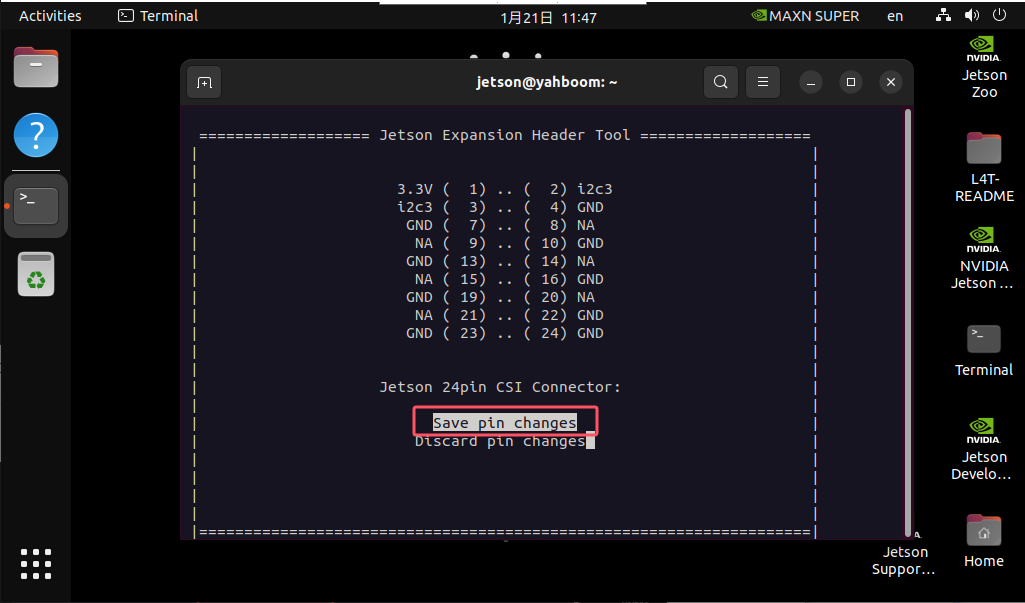Minimize the terminal window
The height and width of the screenshot is (603, 1025).
tap(811, 82)
